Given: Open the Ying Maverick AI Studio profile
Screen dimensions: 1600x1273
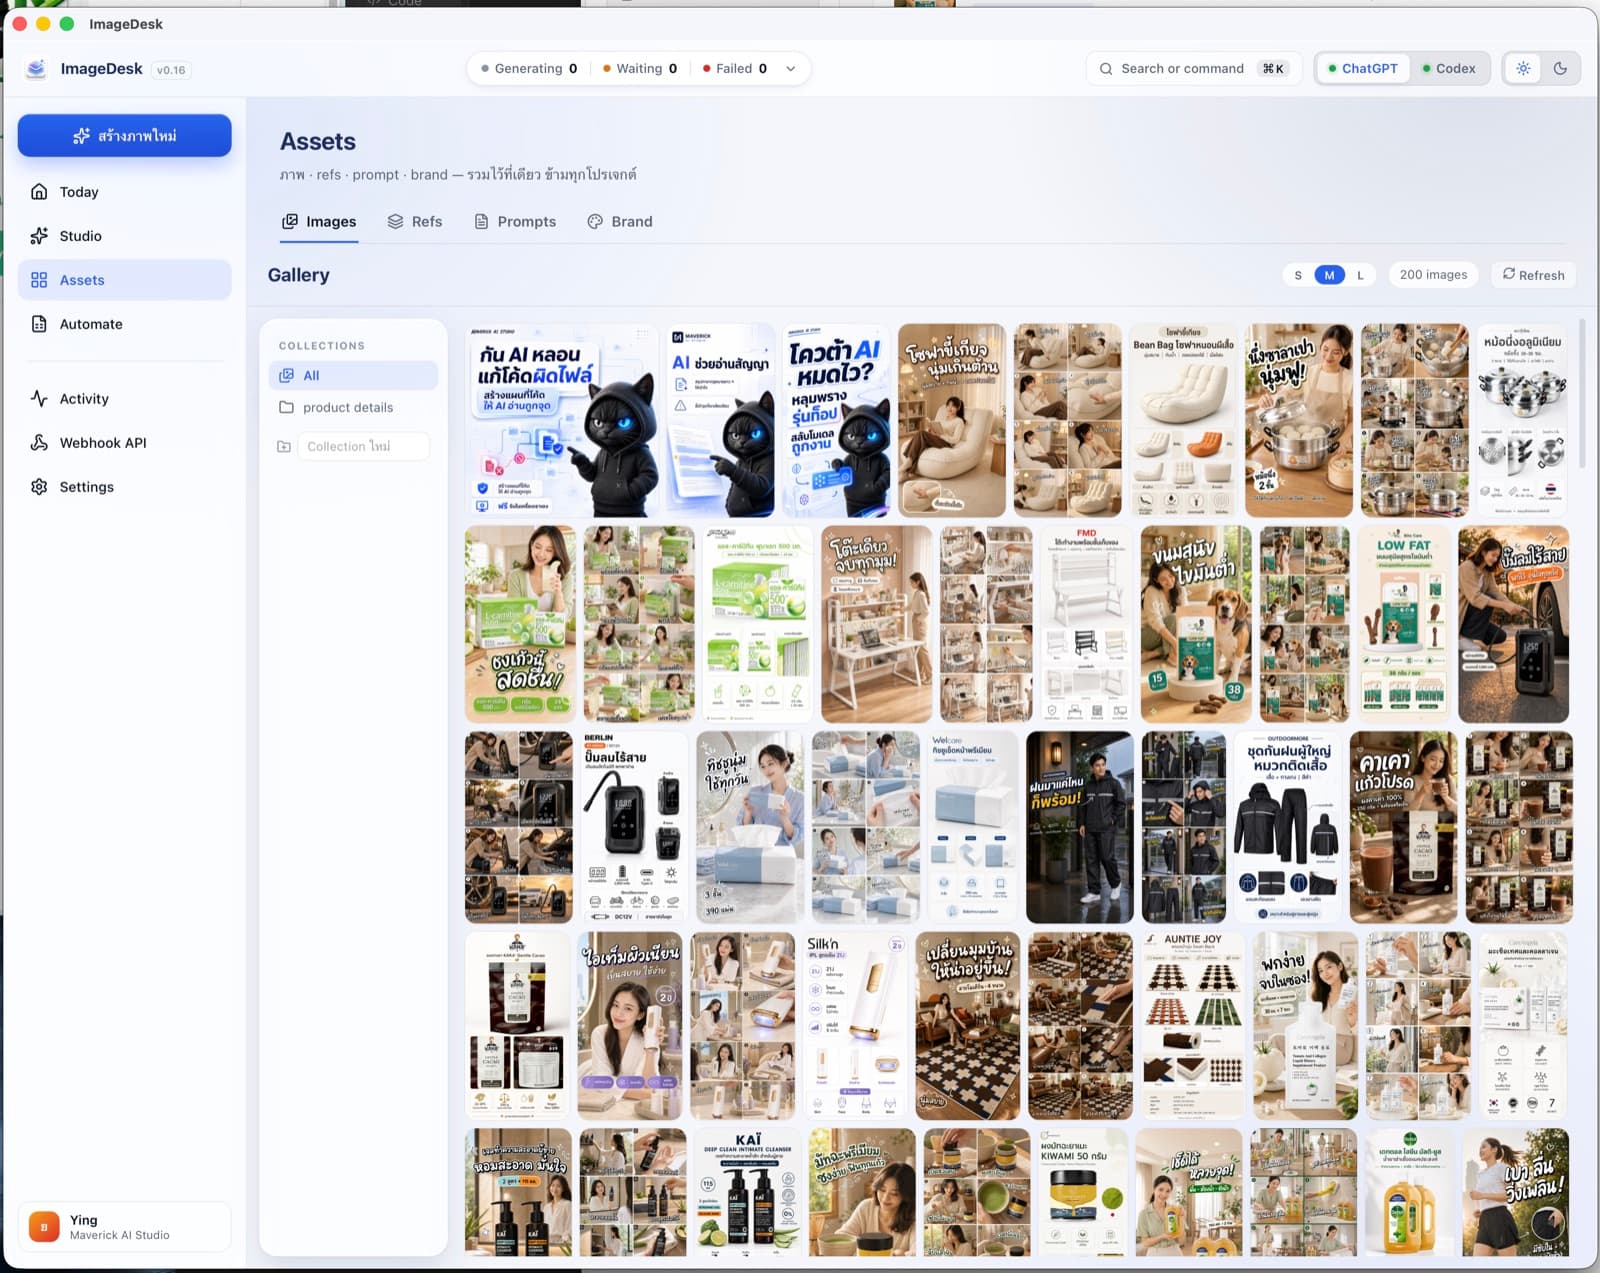Looking at the screenshot, I should (124, 1227).
